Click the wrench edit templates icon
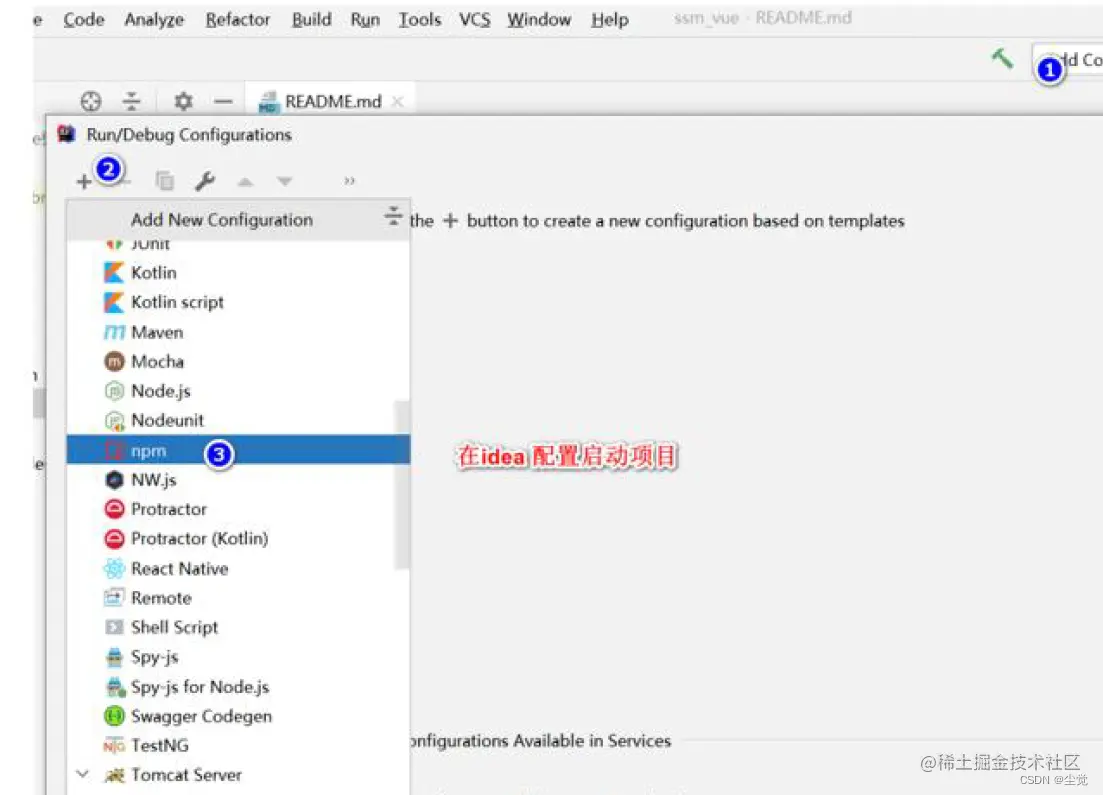Viewport: 1103px width, 795px height. [x=205, y=181]
